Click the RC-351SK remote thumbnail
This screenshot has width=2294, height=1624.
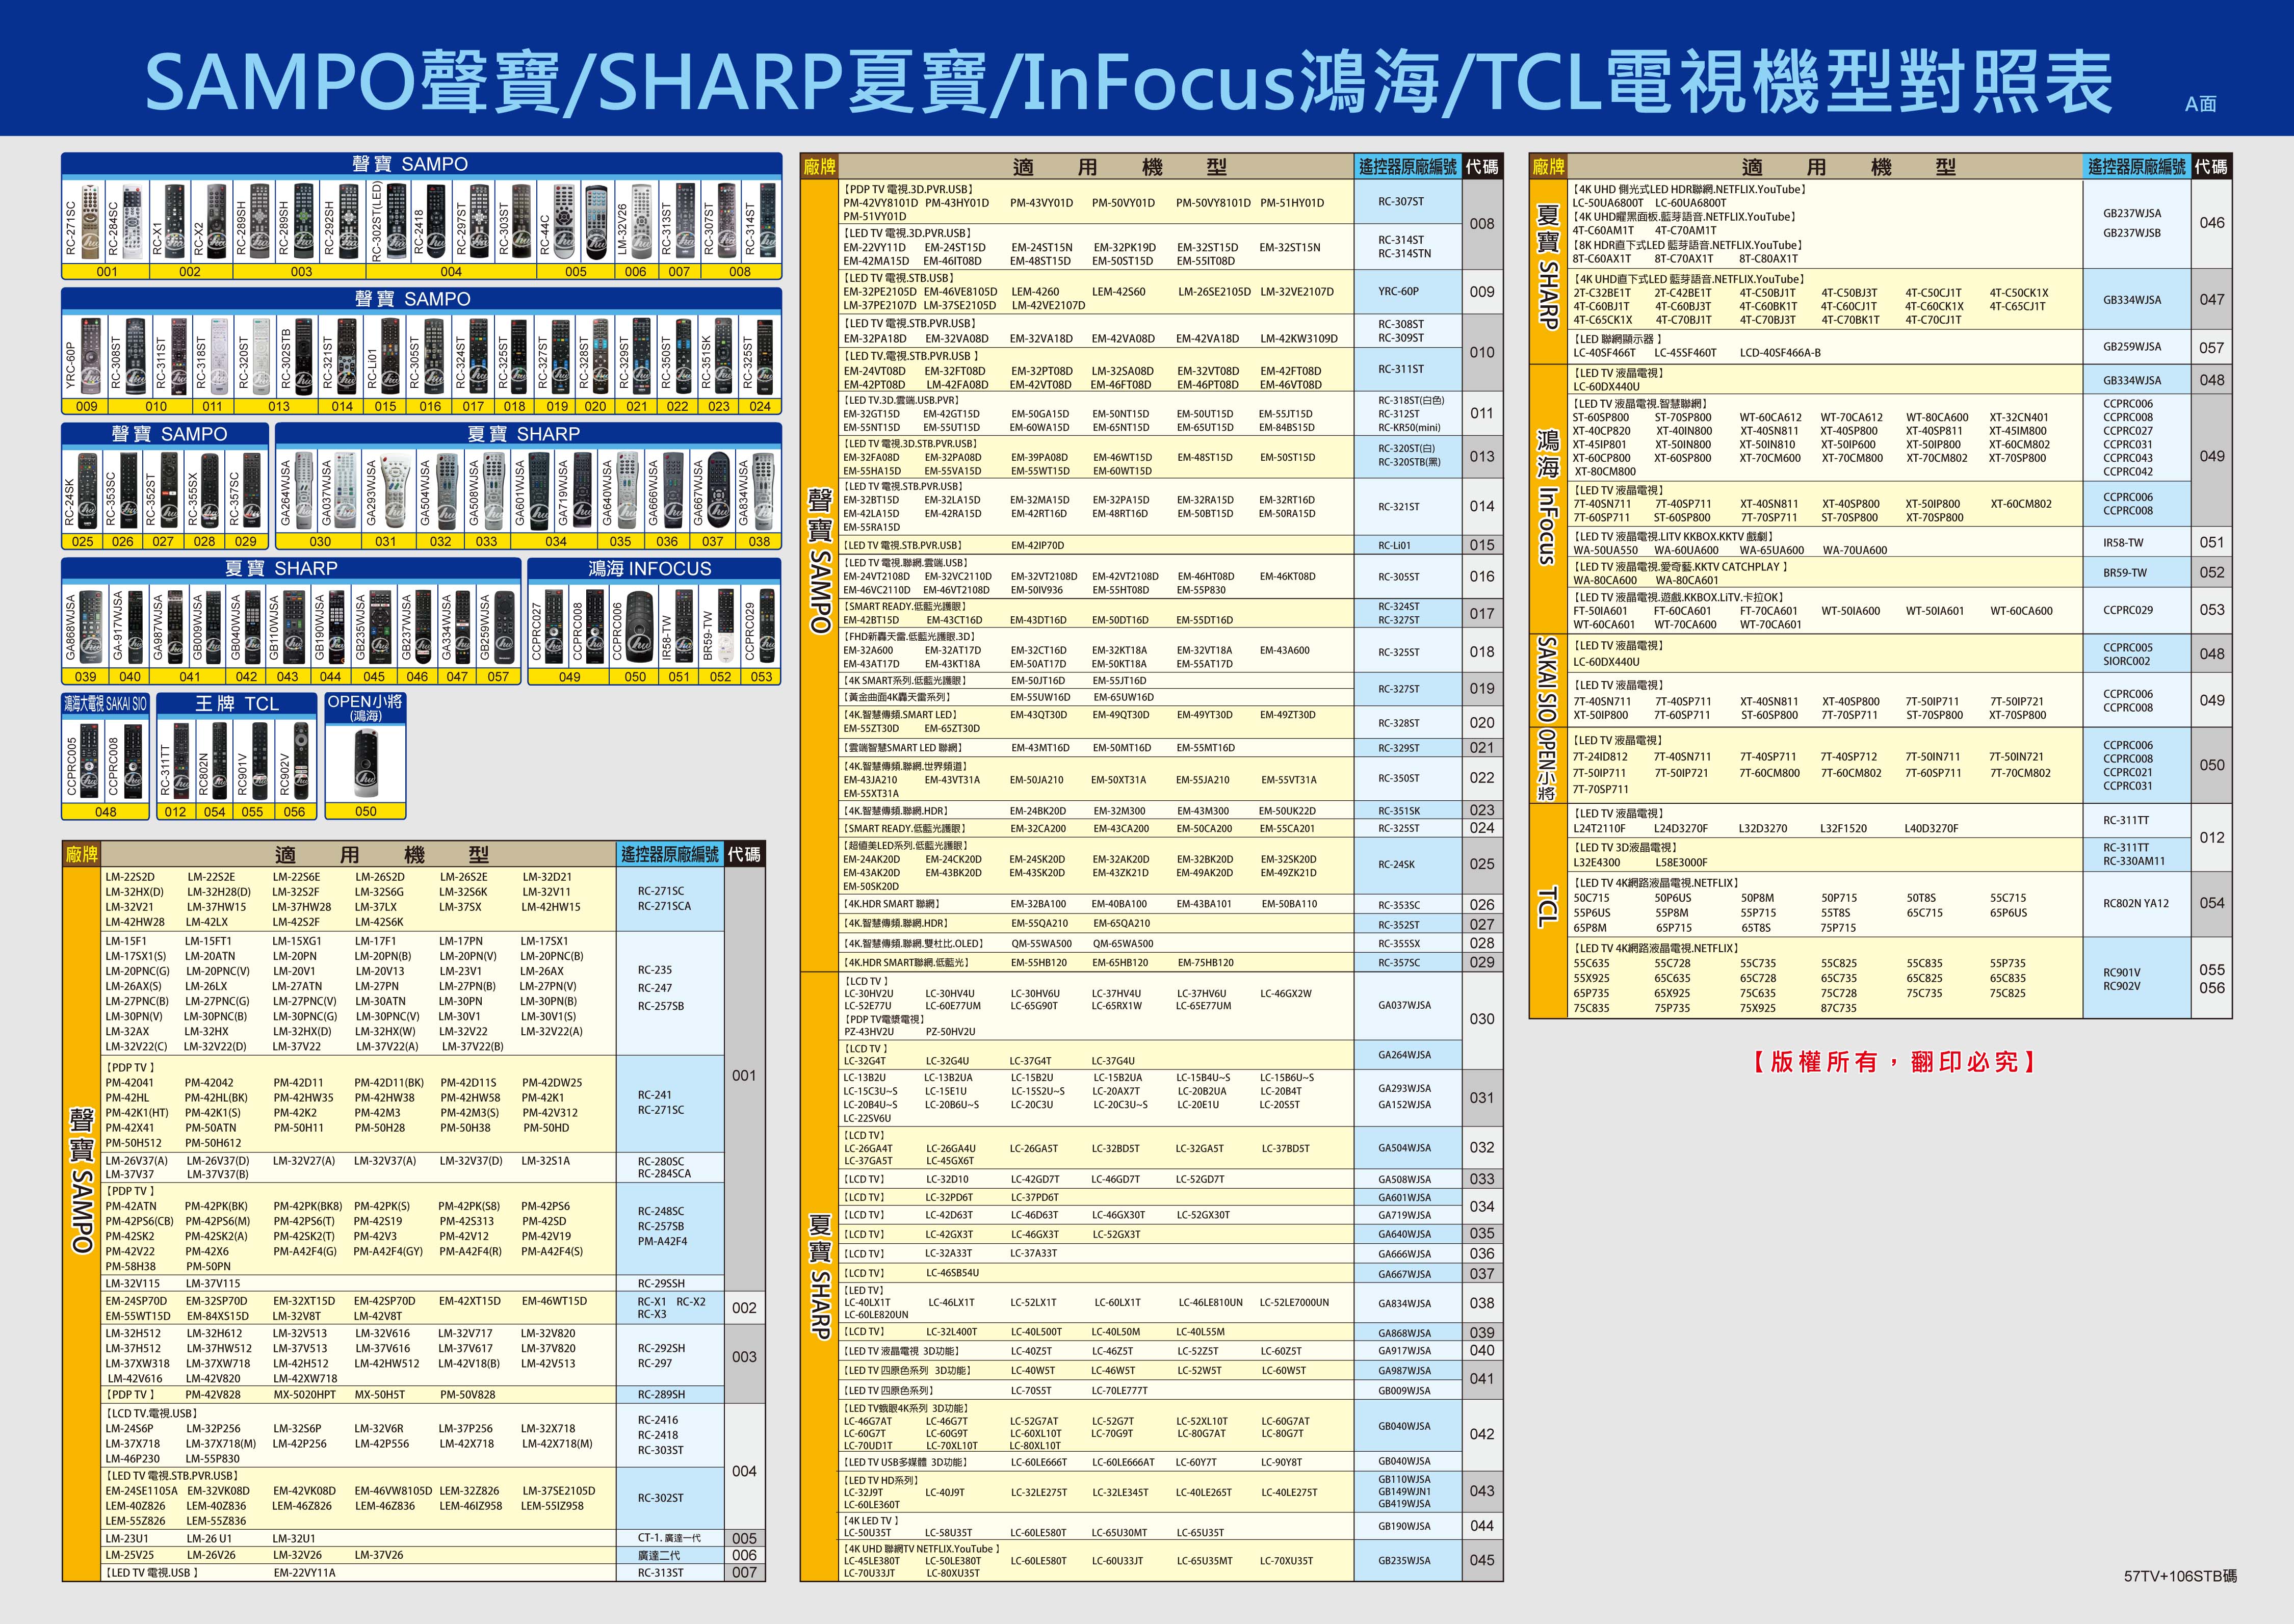(x=725, y=356)
